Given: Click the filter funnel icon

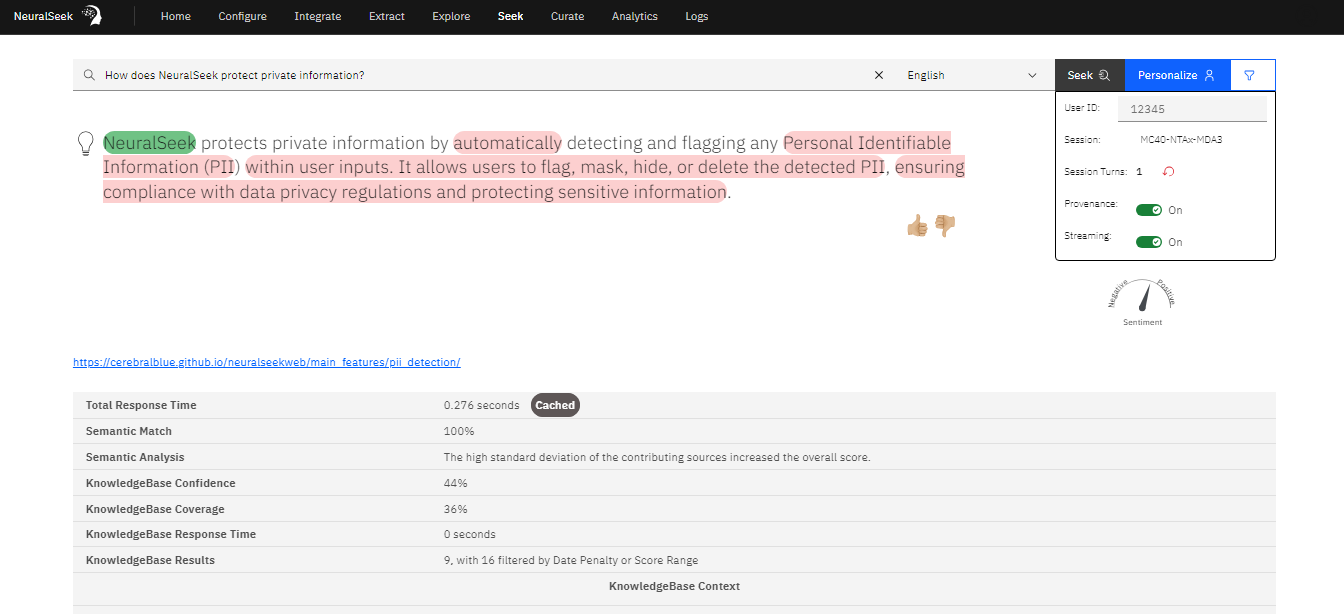Looking at the screenshot, I should (1249, 75).
